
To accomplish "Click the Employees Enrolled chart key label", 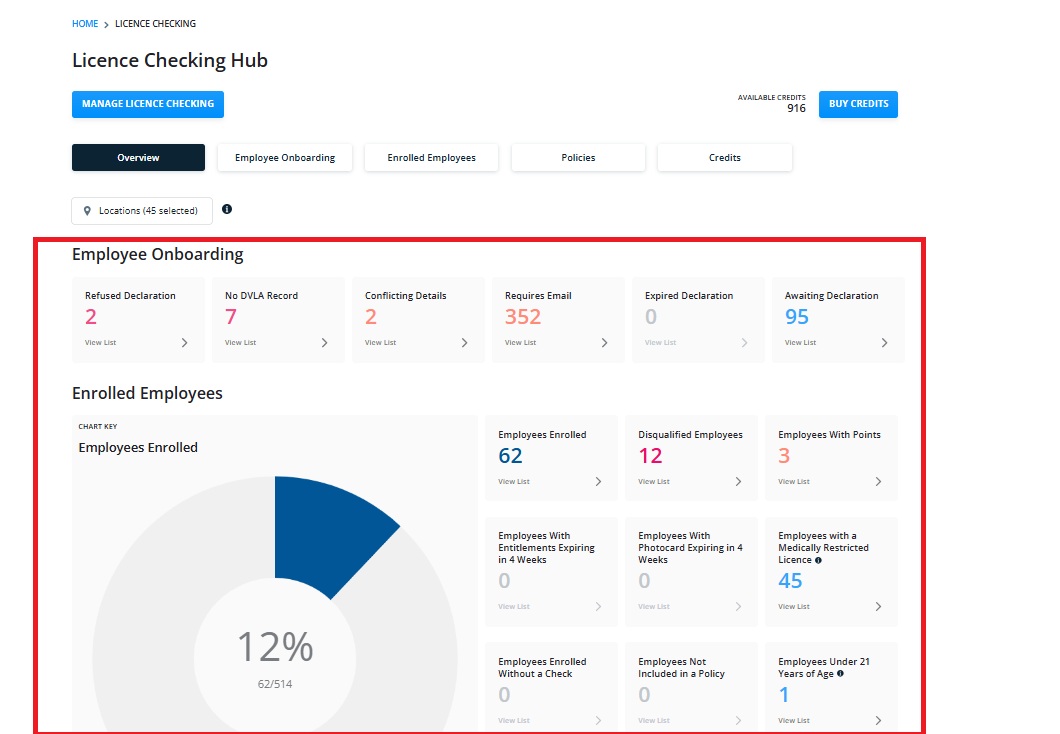I will point(138,447).
